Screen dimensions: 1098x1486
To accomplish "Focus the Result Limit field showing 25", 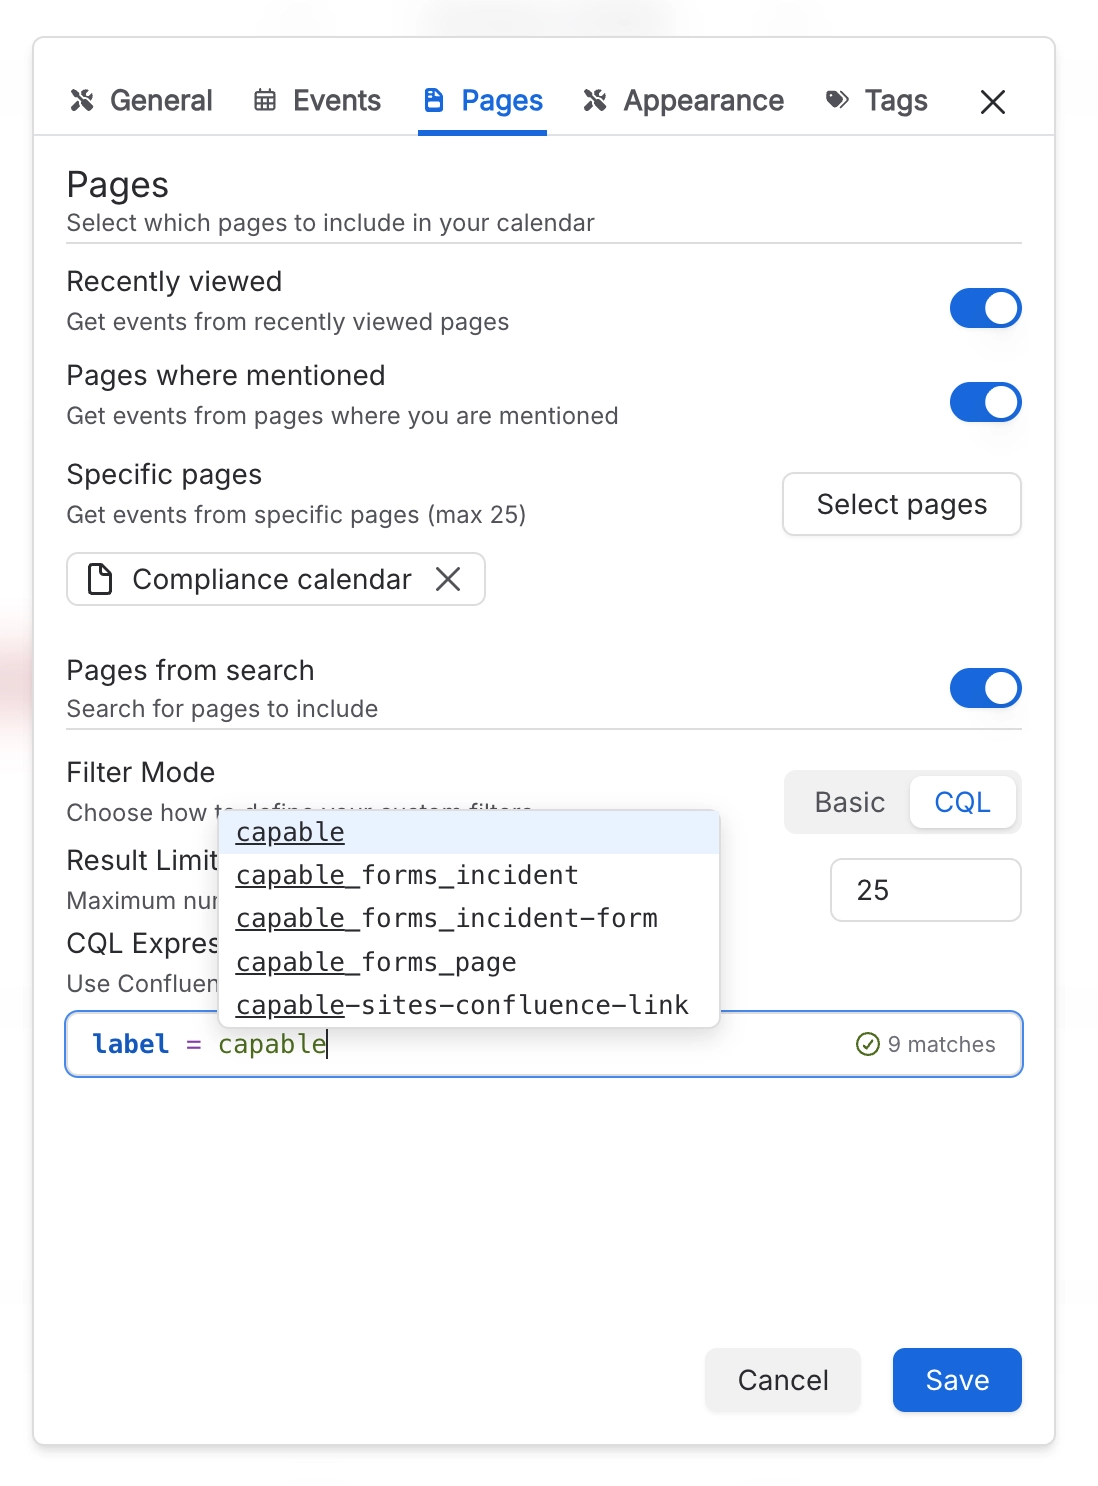I will pos(926,890).
